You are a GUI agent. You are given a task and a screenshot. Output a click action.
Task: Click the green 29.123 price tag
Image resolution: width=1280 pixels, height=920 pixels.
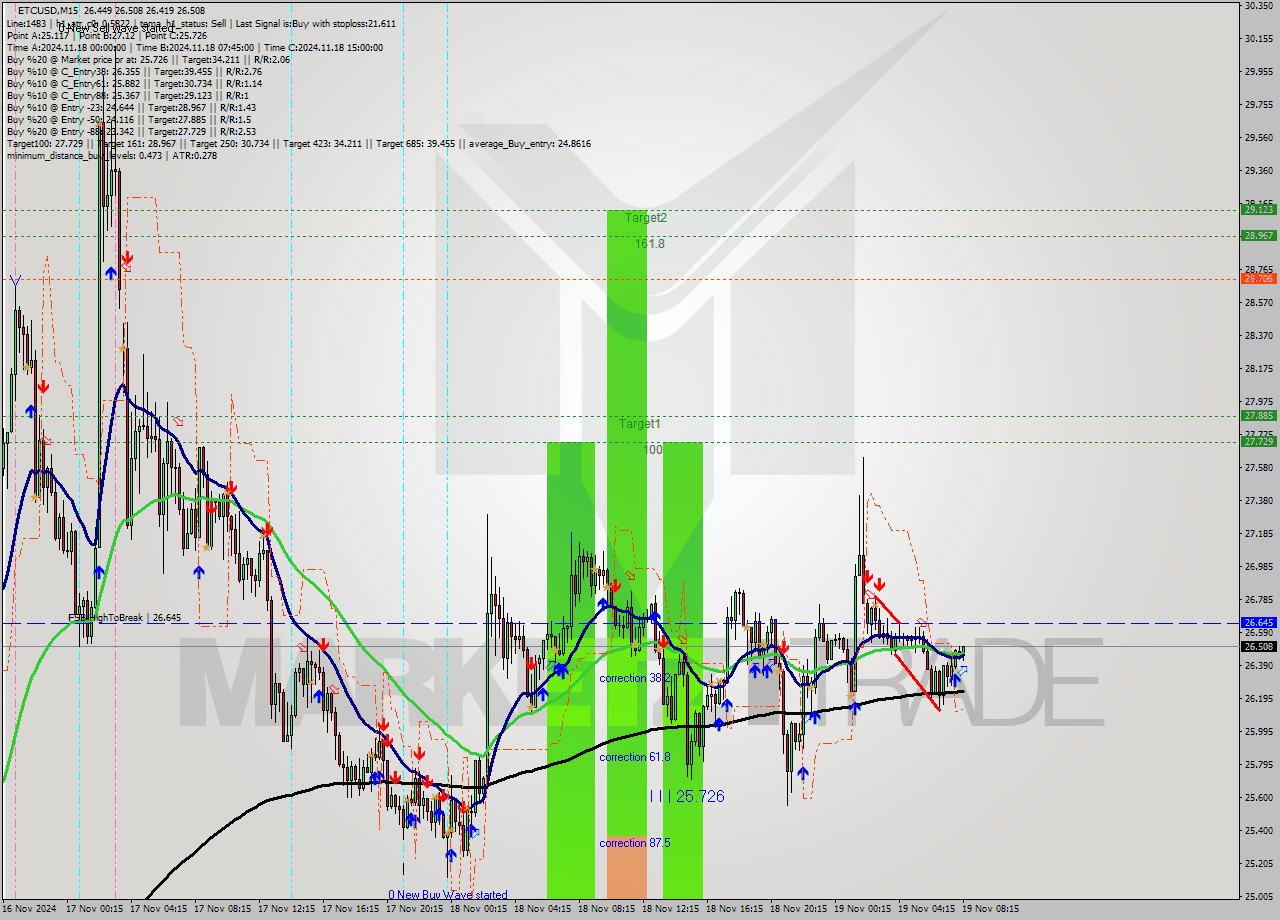point(1258,210)
